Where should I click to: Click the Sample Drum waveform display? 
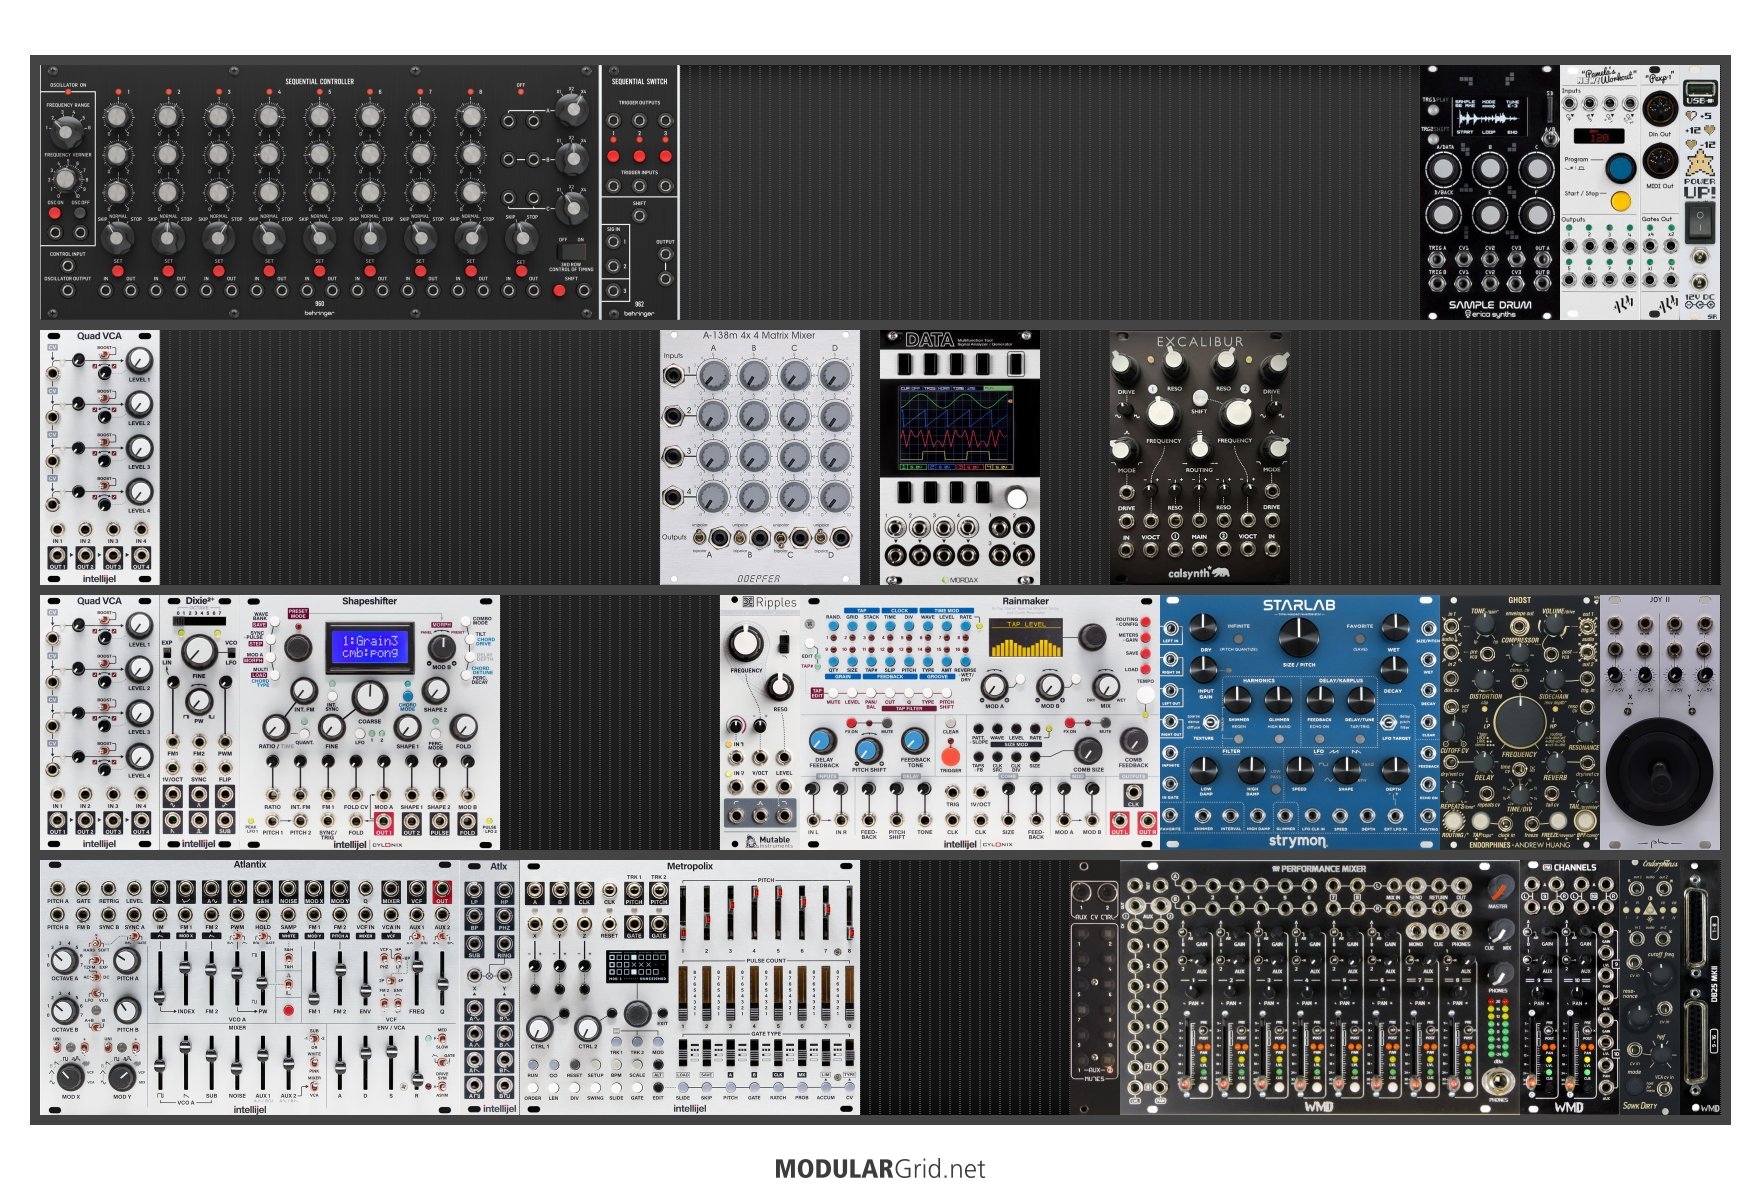click(x=1490, y=119)
